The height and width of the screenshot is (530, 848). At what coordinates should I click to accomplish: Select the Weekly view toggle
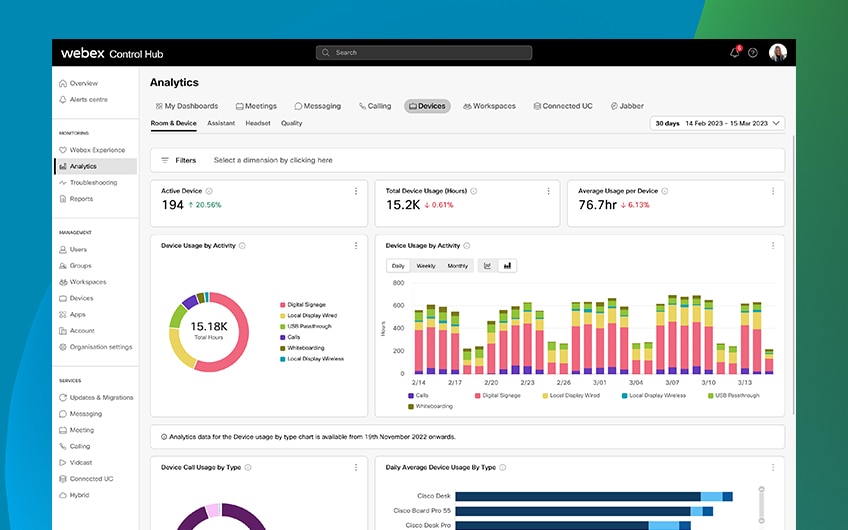pos(426,266)
